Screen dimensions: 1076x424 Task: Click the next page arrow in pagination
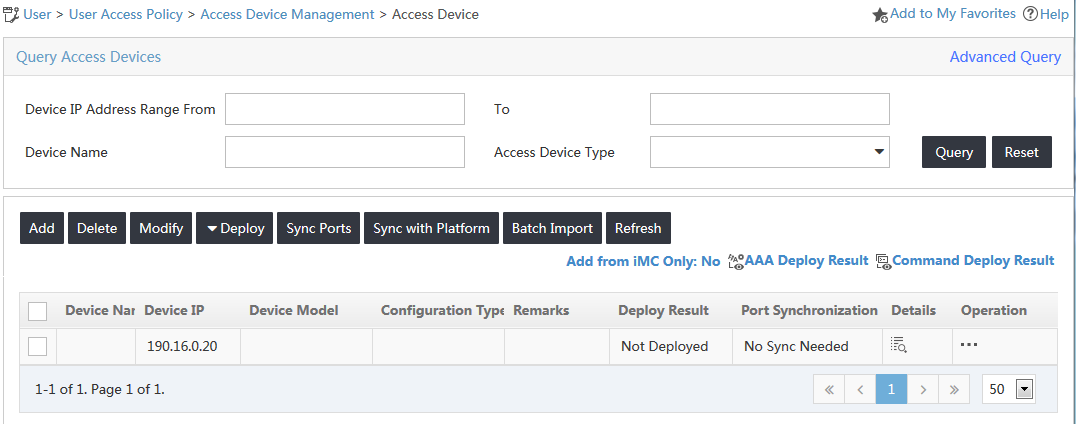923,389
